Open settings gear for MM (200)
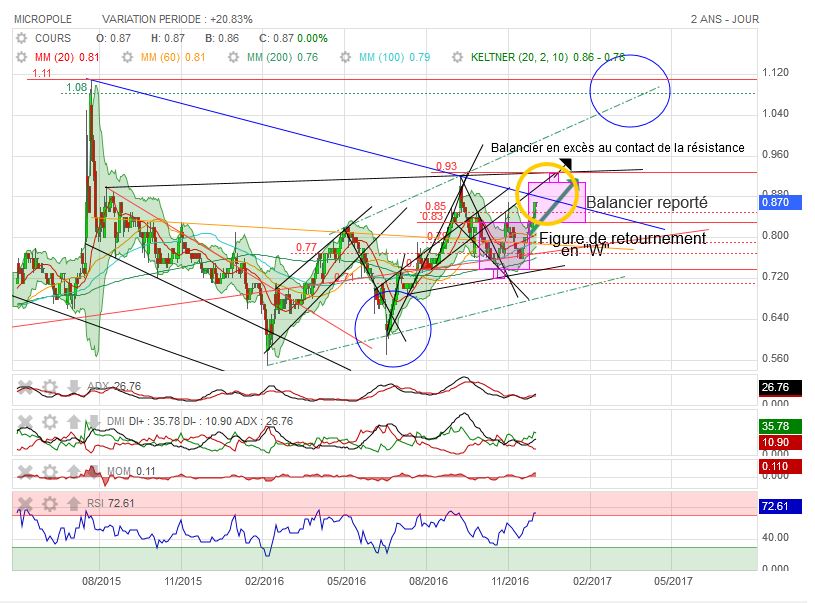This screenshot has width=815, height=603. (233, 57)
